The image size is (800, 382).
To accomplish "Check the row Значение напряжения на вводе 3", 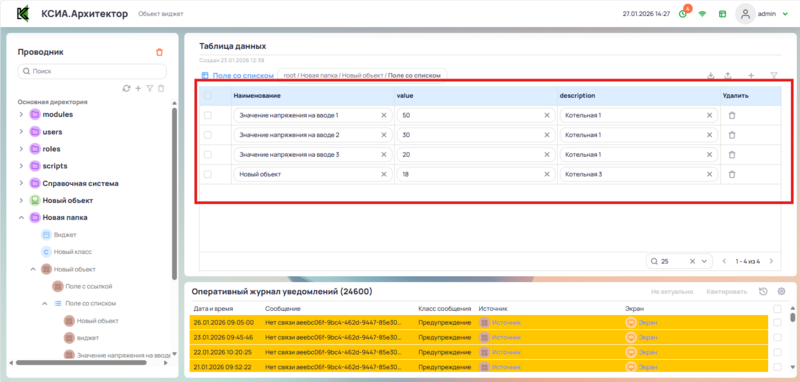I will [x=208, y=155].
